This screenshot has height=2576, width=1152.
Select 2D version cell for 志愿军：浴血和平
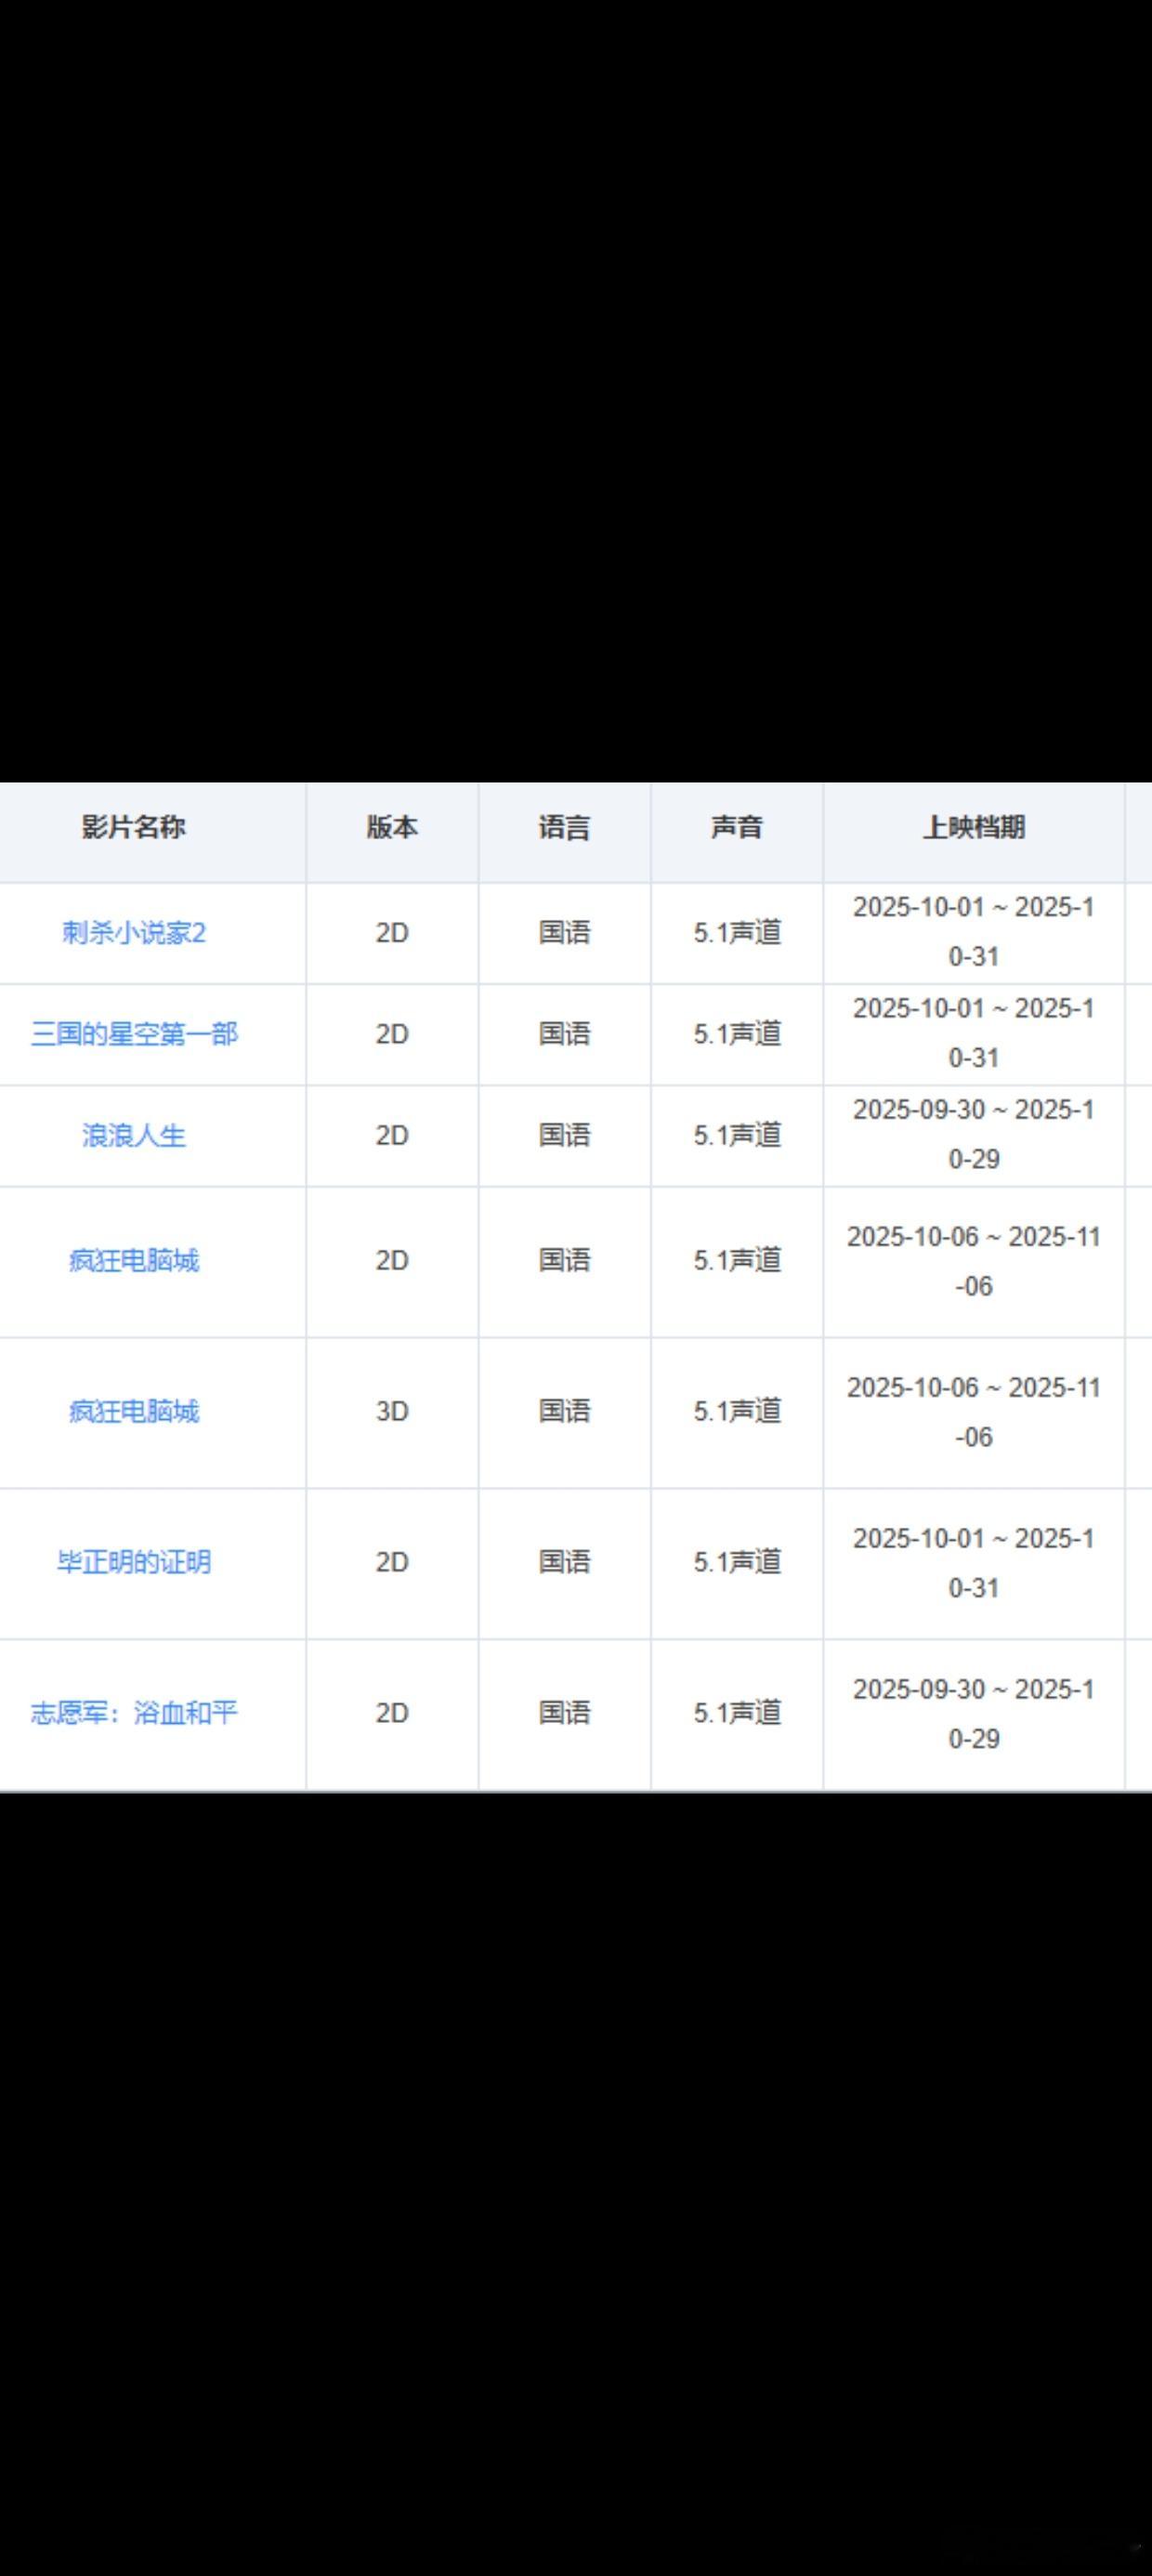coord(392,1713)
